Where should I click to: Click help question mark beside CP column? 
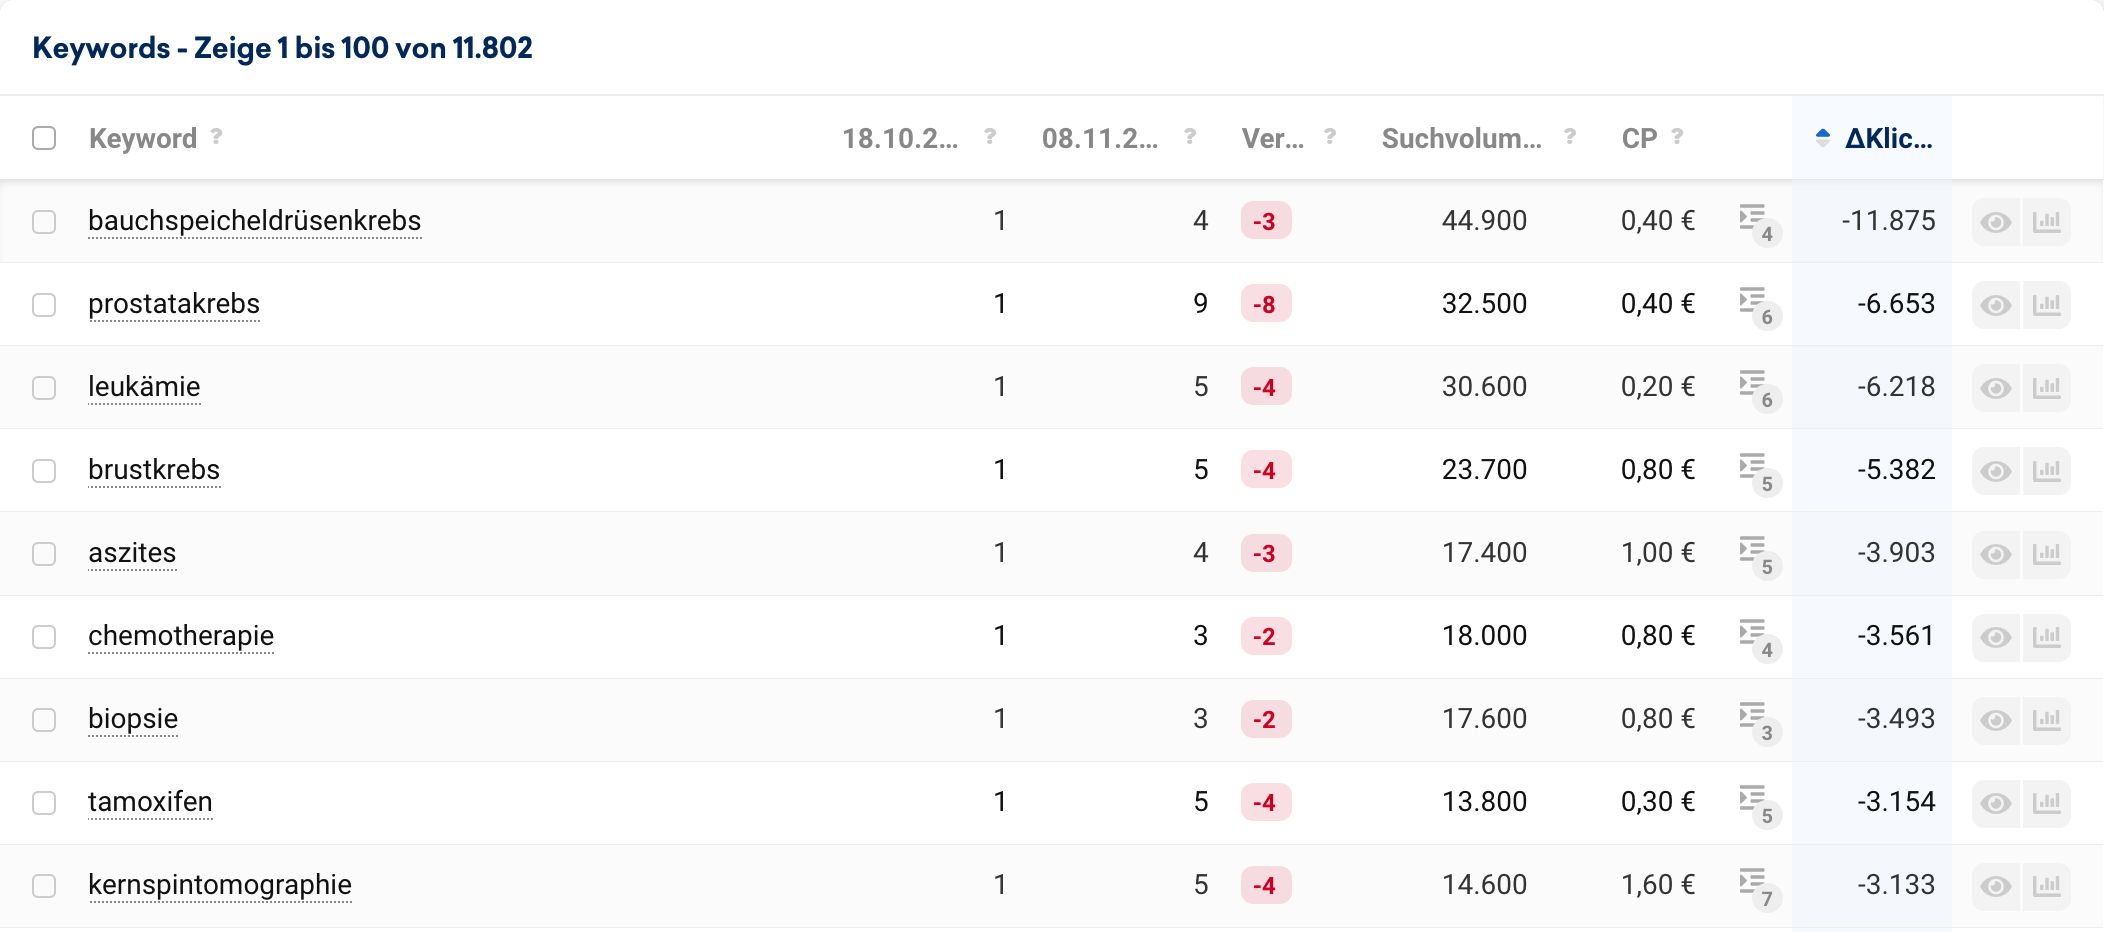(1677, 137)
